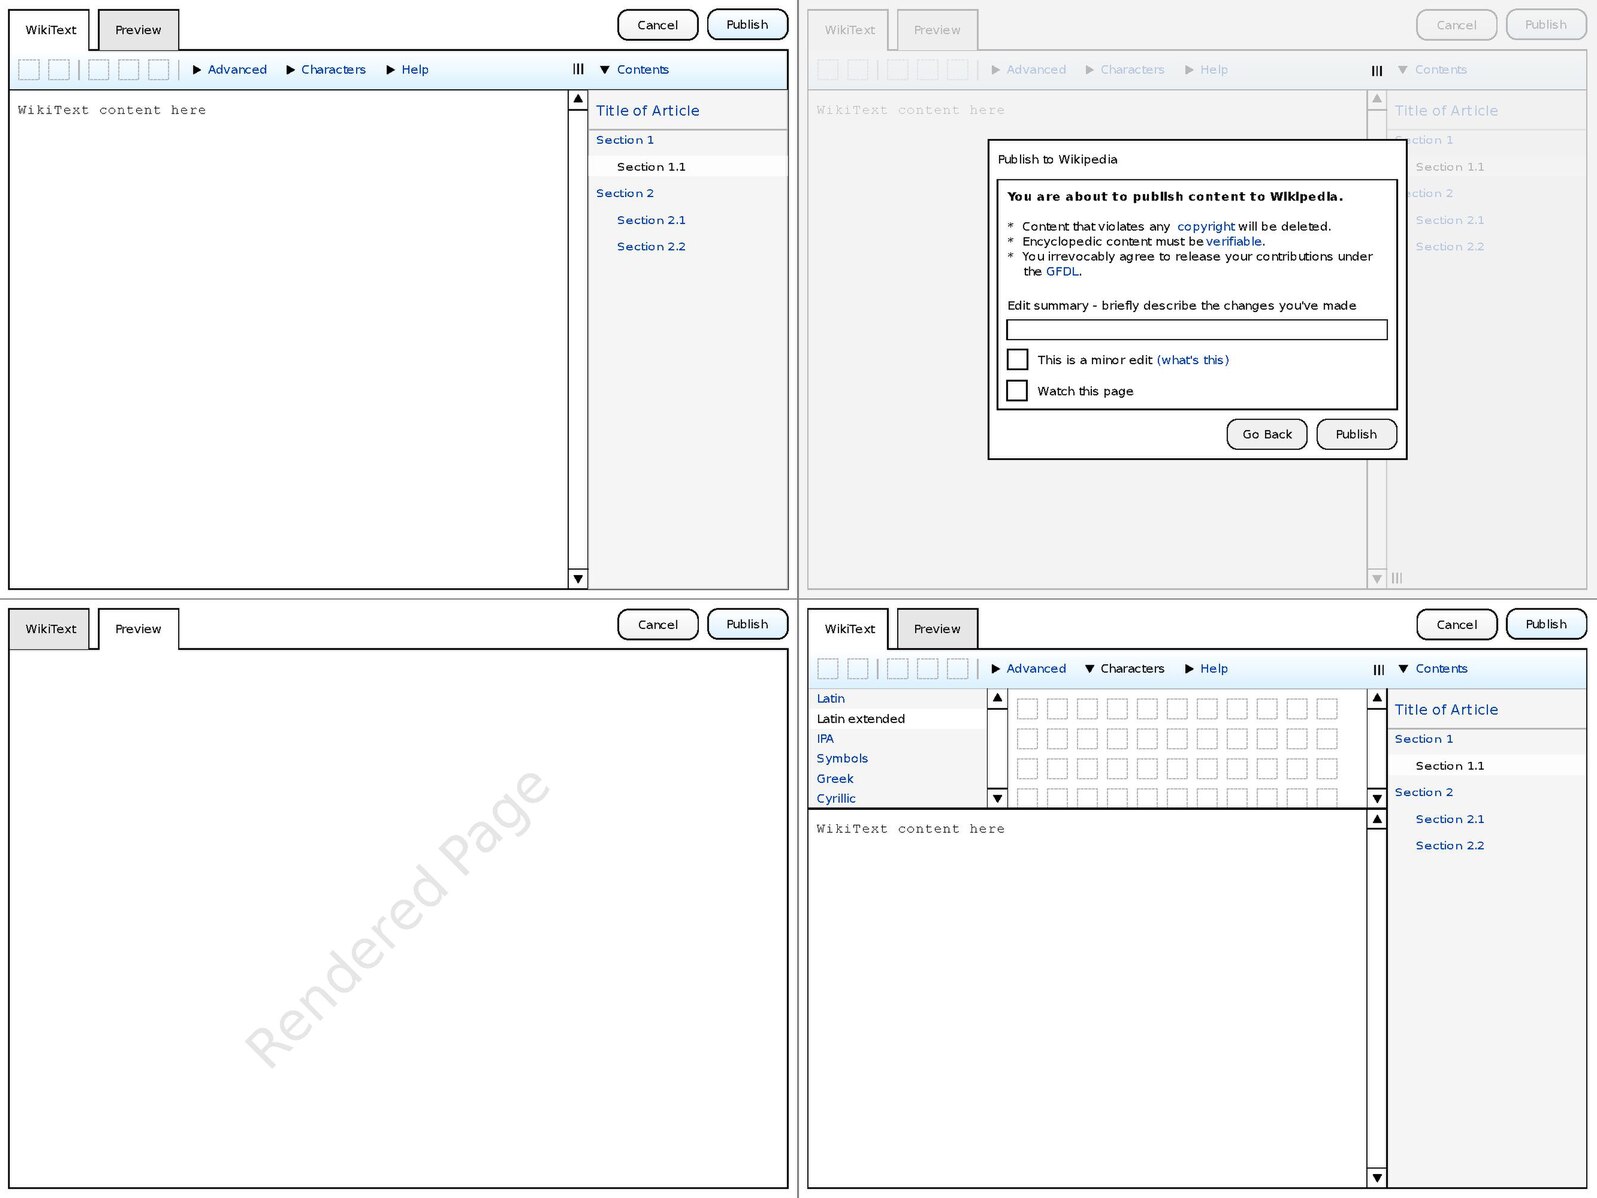Select 'Section 1.1' in character palette mockup contents
This screenshot has height=1198, width=1597.
(1450, 766)
